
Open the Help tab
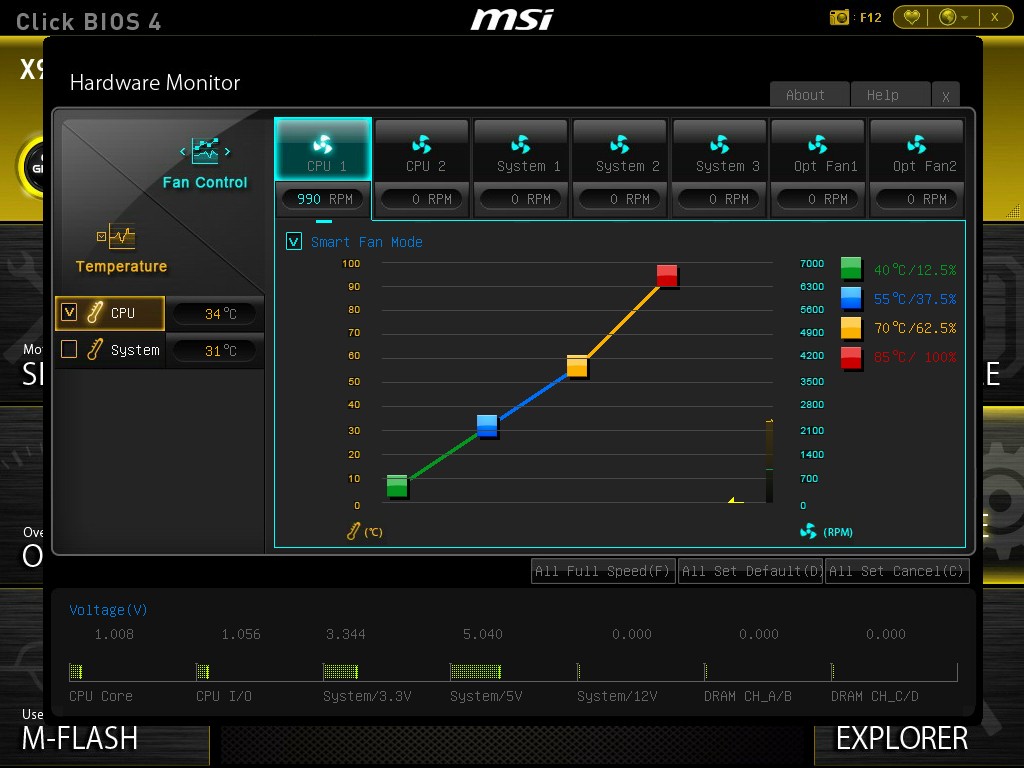coord(882,95)
